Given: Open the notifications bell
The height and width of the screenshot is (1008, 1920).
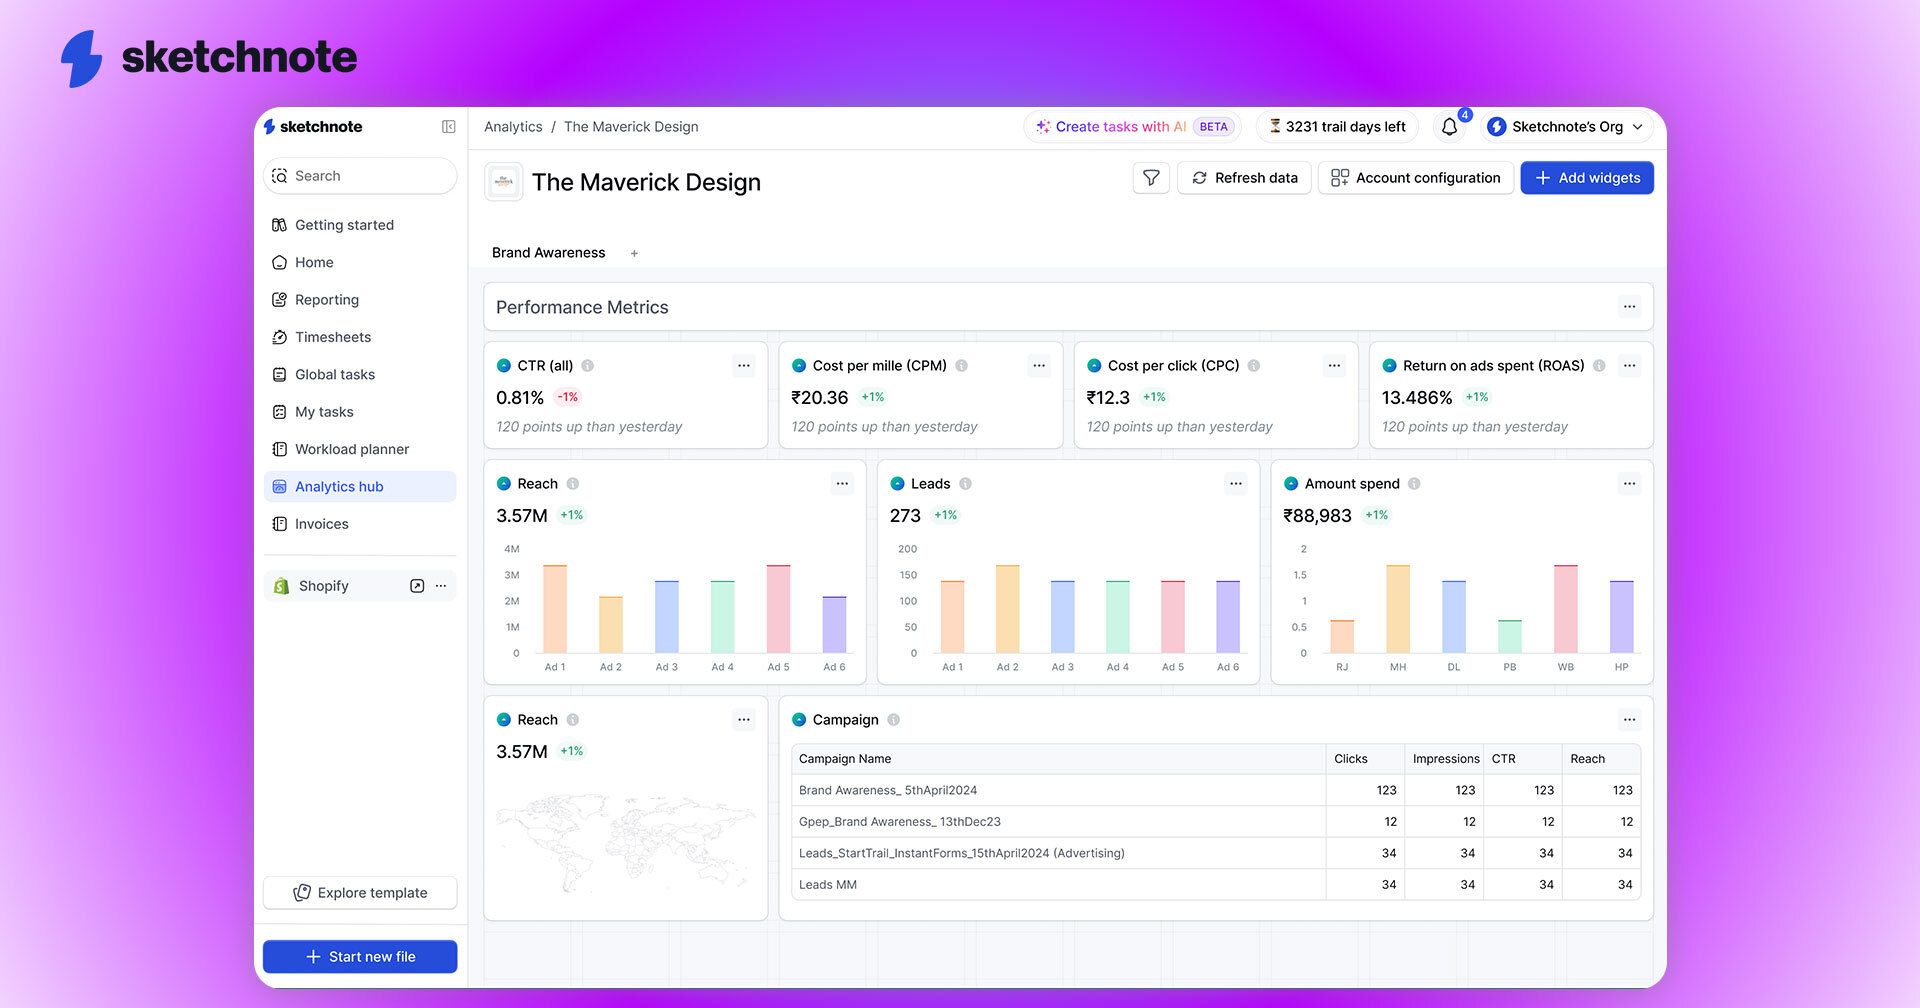Looking at the screenshot, I should 1450,127.
